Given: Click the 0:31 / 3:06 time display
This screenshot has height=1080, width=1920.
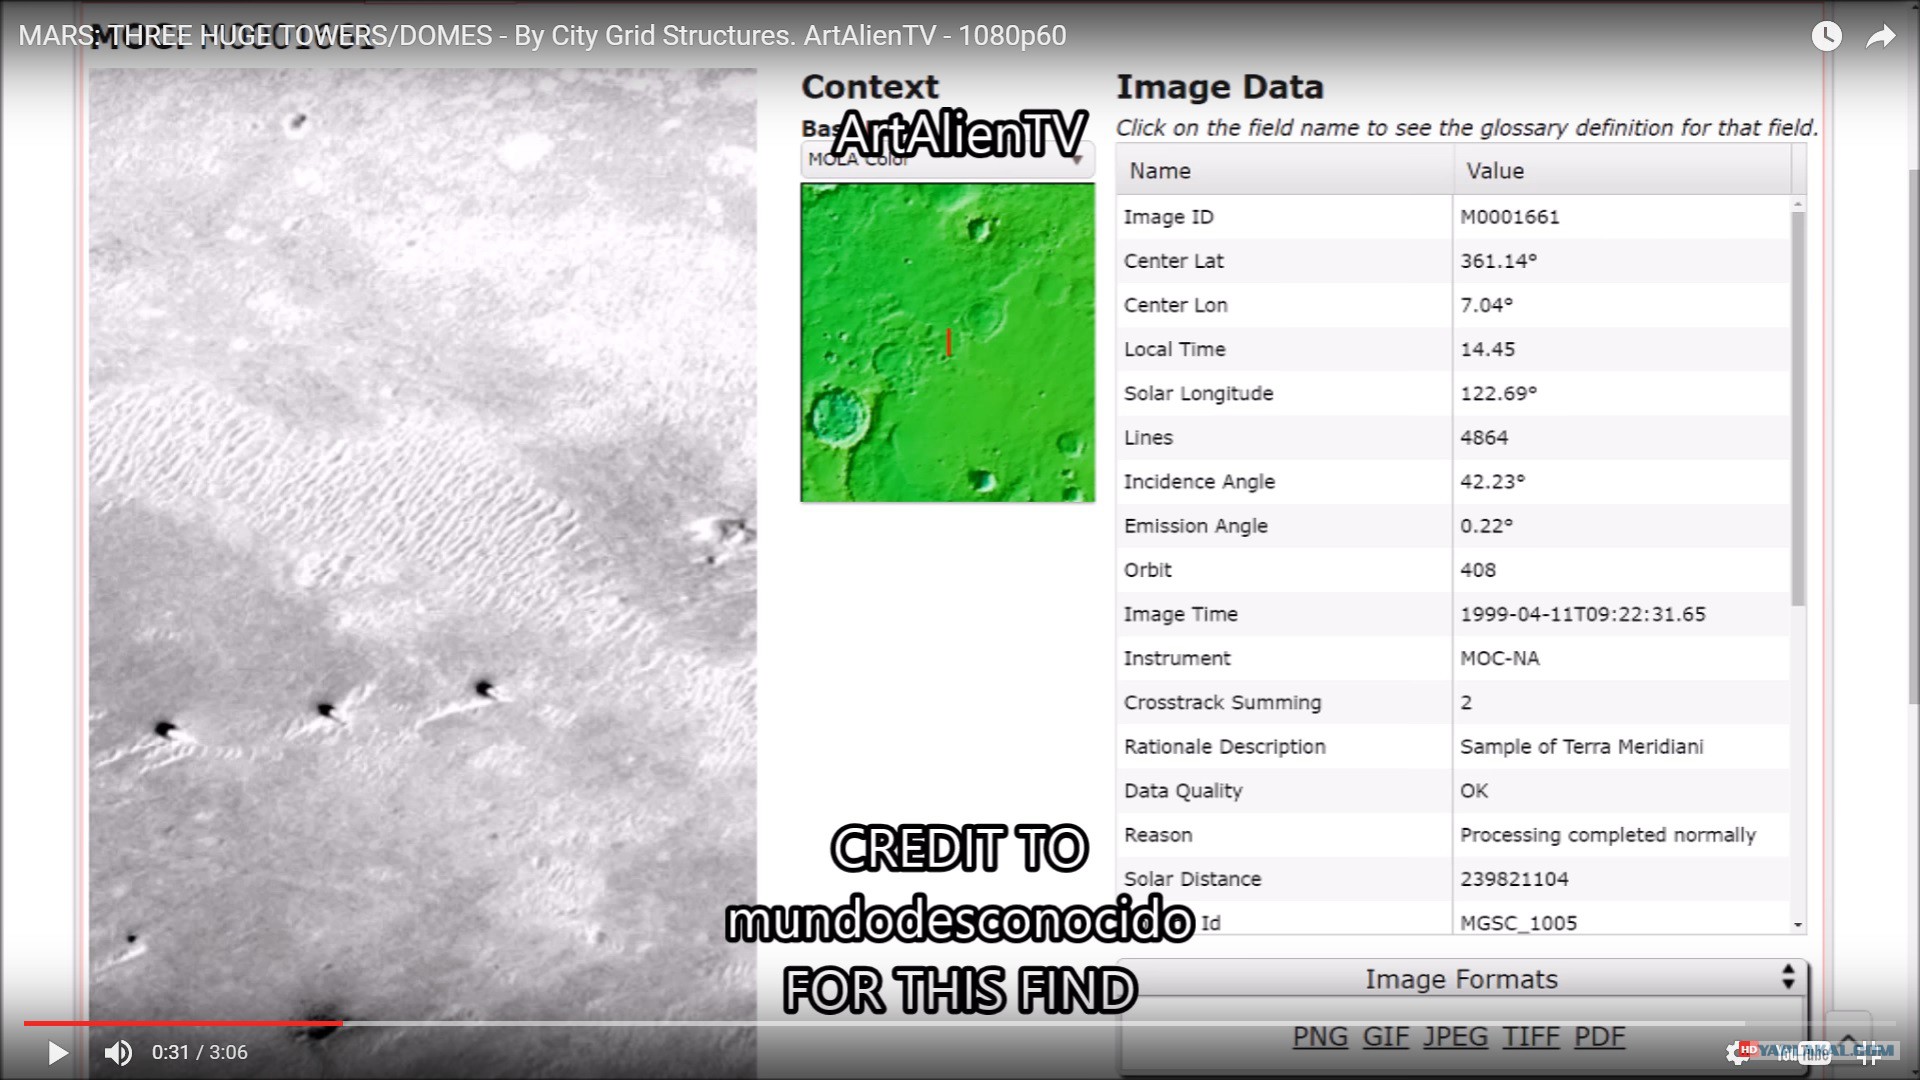Looking at the screenshot, I should (199, 1052).
